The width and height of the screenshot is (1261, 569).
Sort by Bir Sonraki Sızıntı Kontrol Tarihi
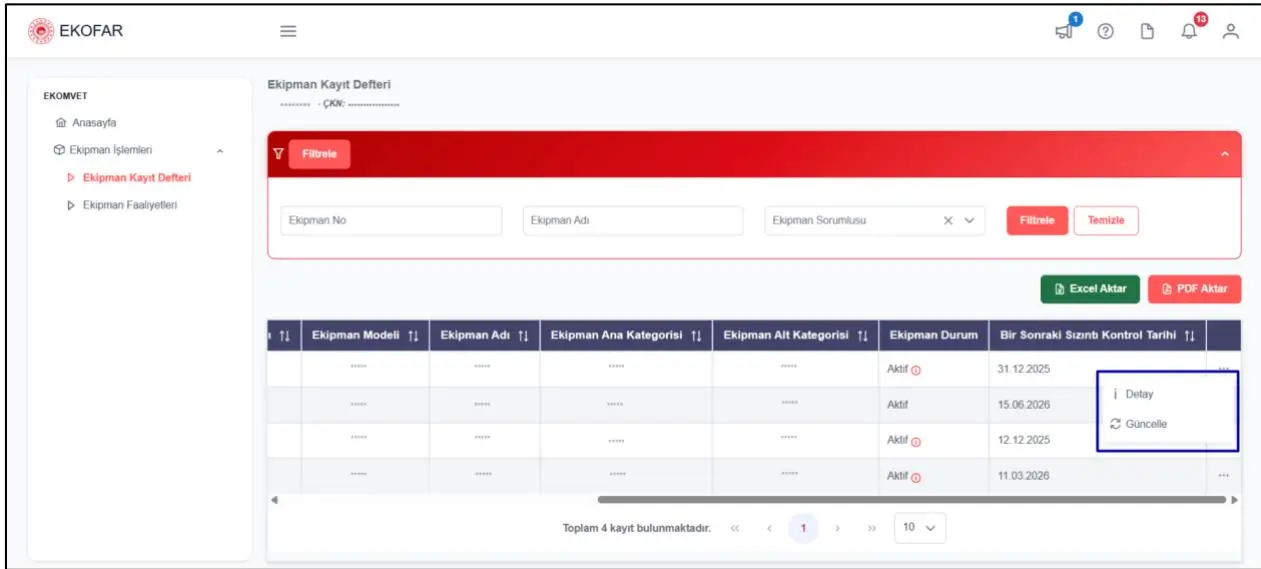(1190, 335)
